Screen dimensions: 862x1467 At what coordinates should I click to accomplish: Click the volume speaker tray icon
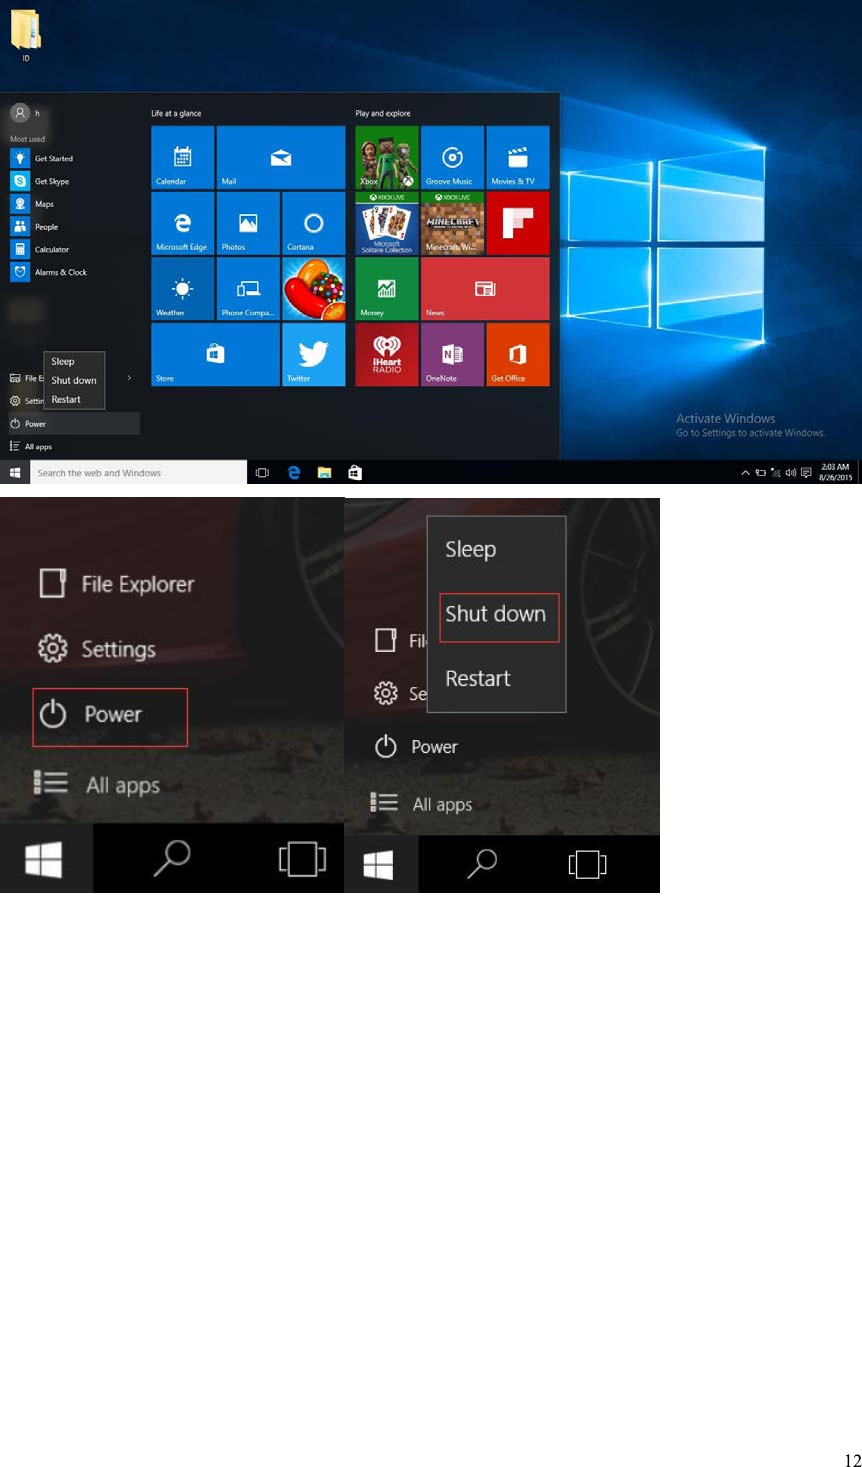click(790, 473)
